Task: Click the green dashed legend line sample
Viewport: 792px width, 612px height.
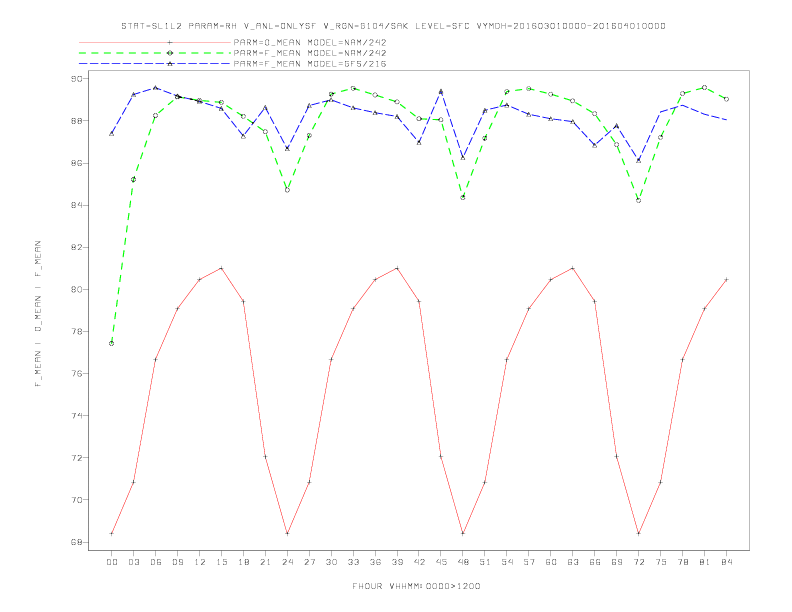Action: pos(155,53)
